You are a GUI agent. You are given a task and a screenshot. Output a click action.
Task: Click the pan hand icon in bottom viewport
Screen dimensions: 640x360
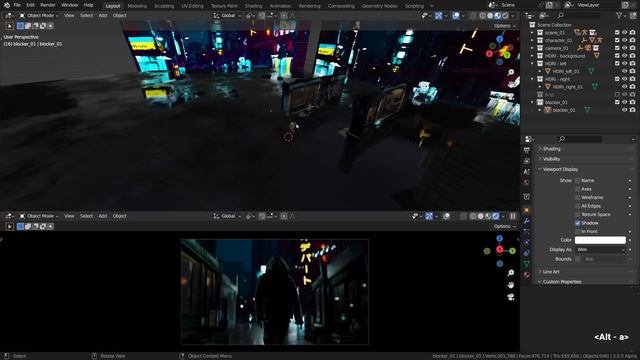511,284
